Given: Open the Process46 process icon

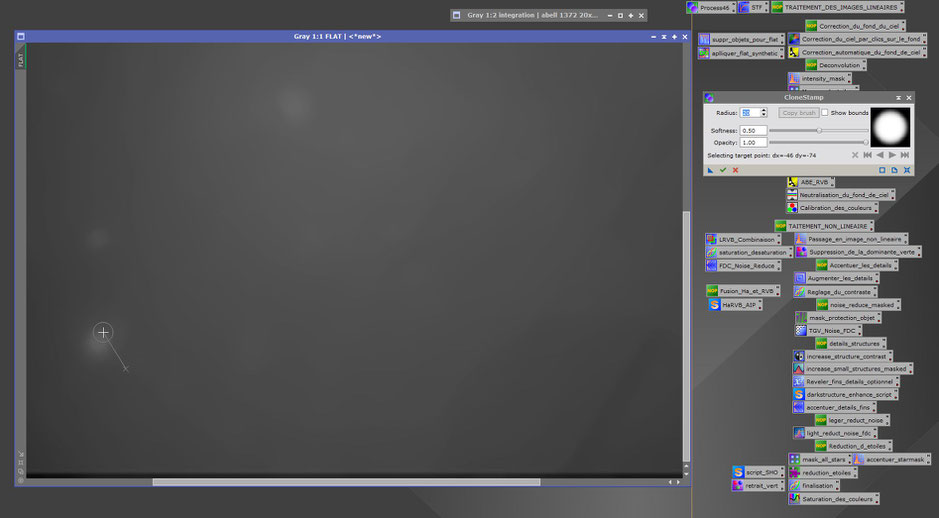Looking at the screenshot, I should point(711,7).
